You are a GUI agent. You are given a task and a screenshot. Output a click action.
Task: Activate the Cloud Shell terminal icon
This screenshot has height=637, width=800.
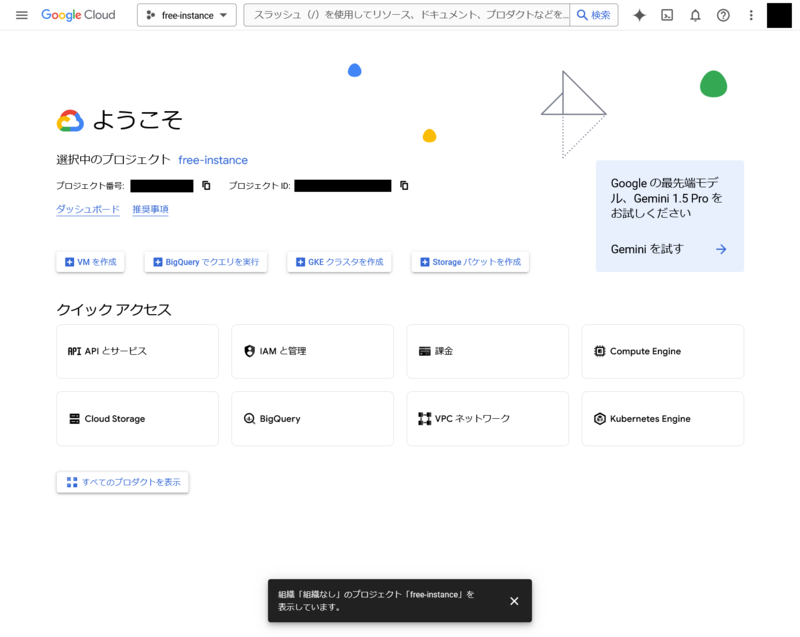click(x=667, y=15)
